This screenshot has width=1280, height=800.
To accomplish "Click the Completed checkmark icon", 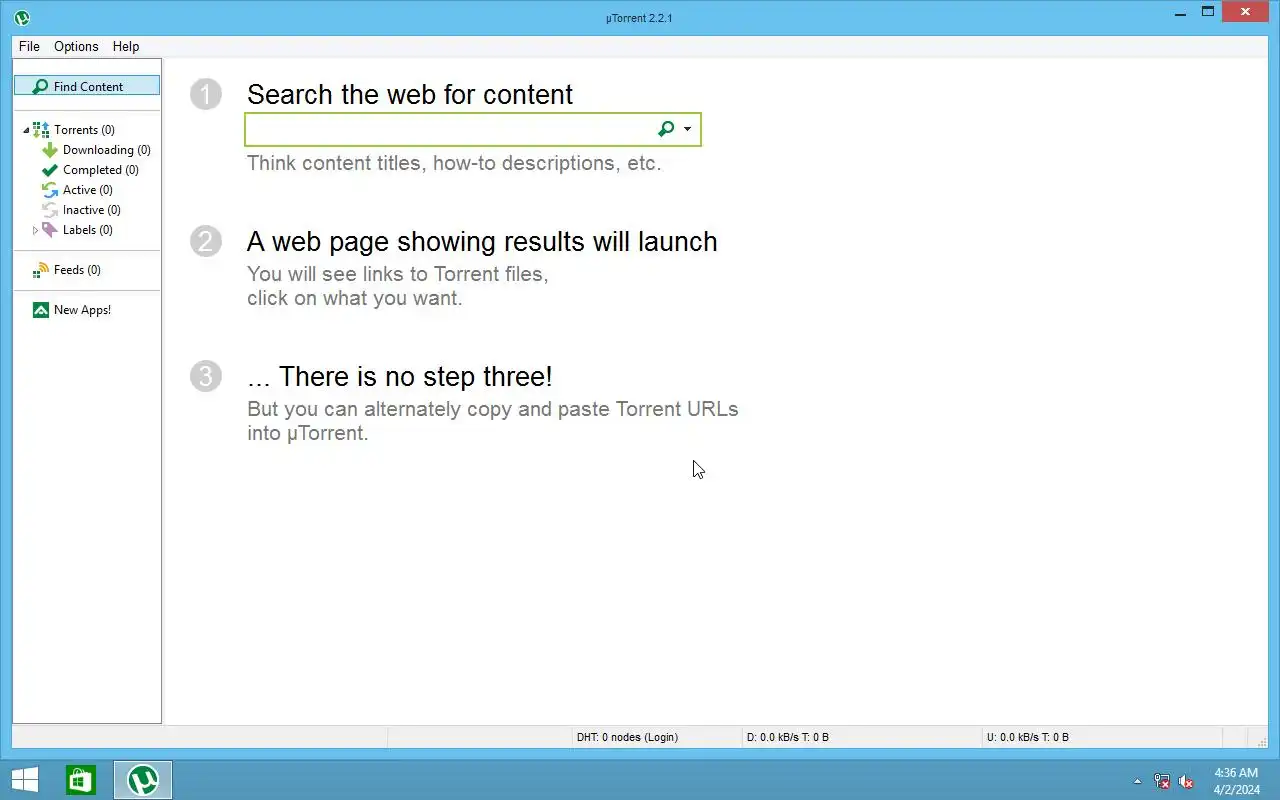I will (x=50, y=170).
